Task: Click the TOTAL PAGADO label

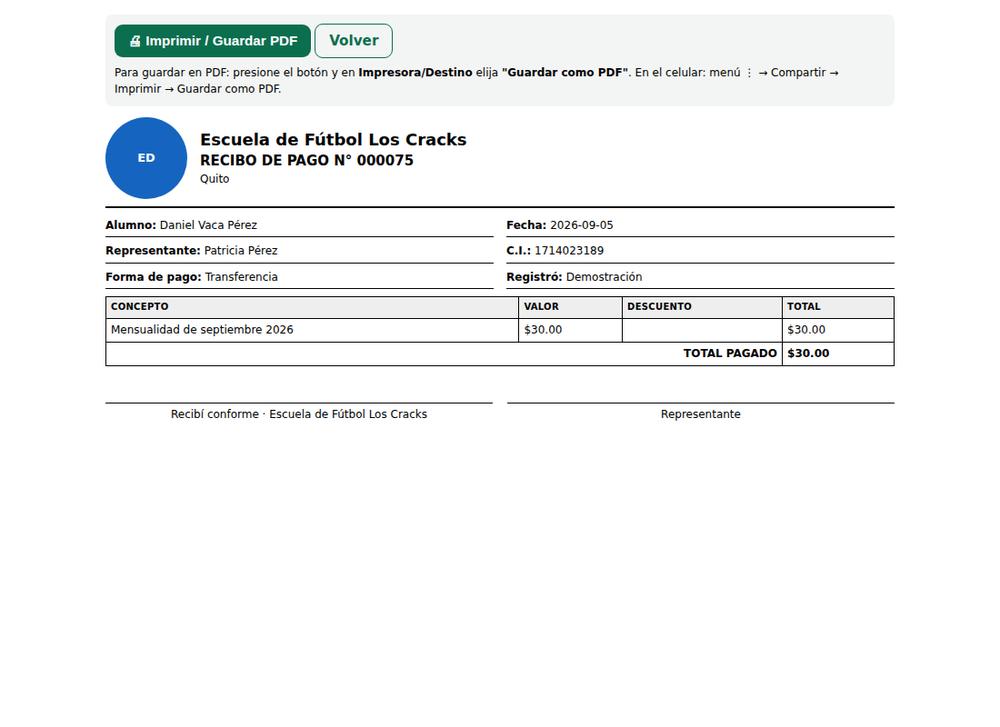Action: pyautogui.click(x=730, y=353)
